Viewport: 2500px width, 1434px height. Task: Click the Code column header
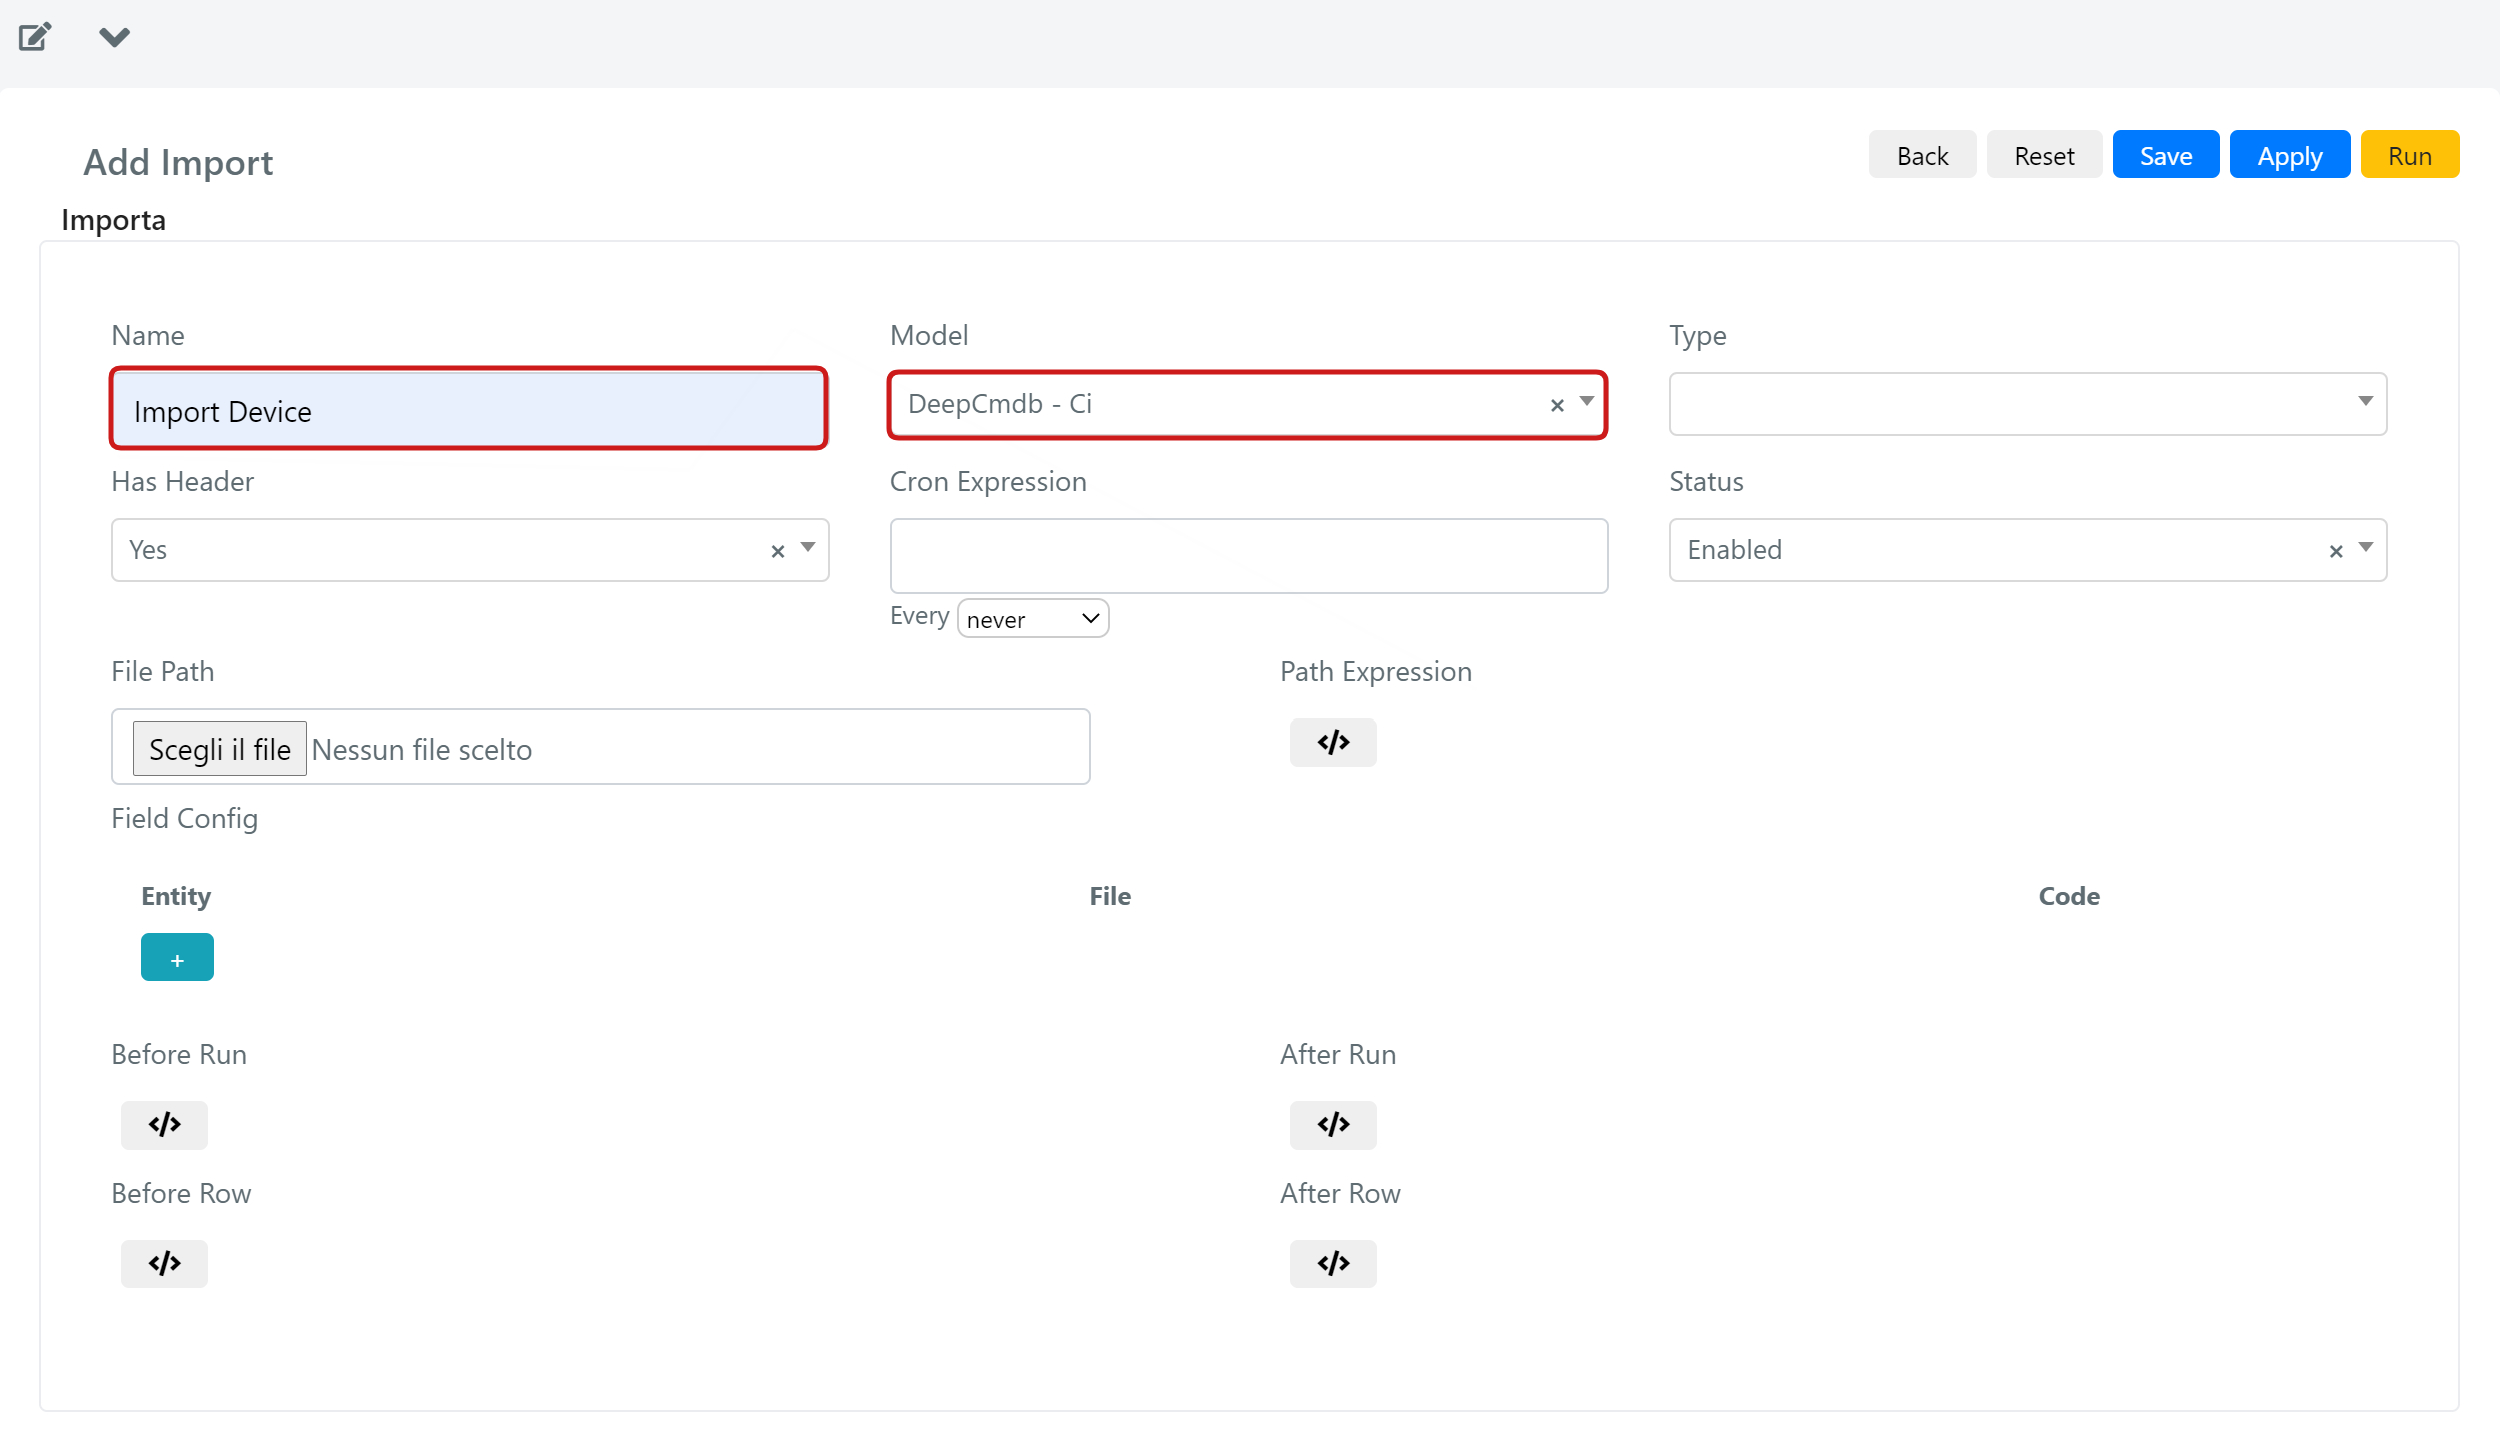2069,896
